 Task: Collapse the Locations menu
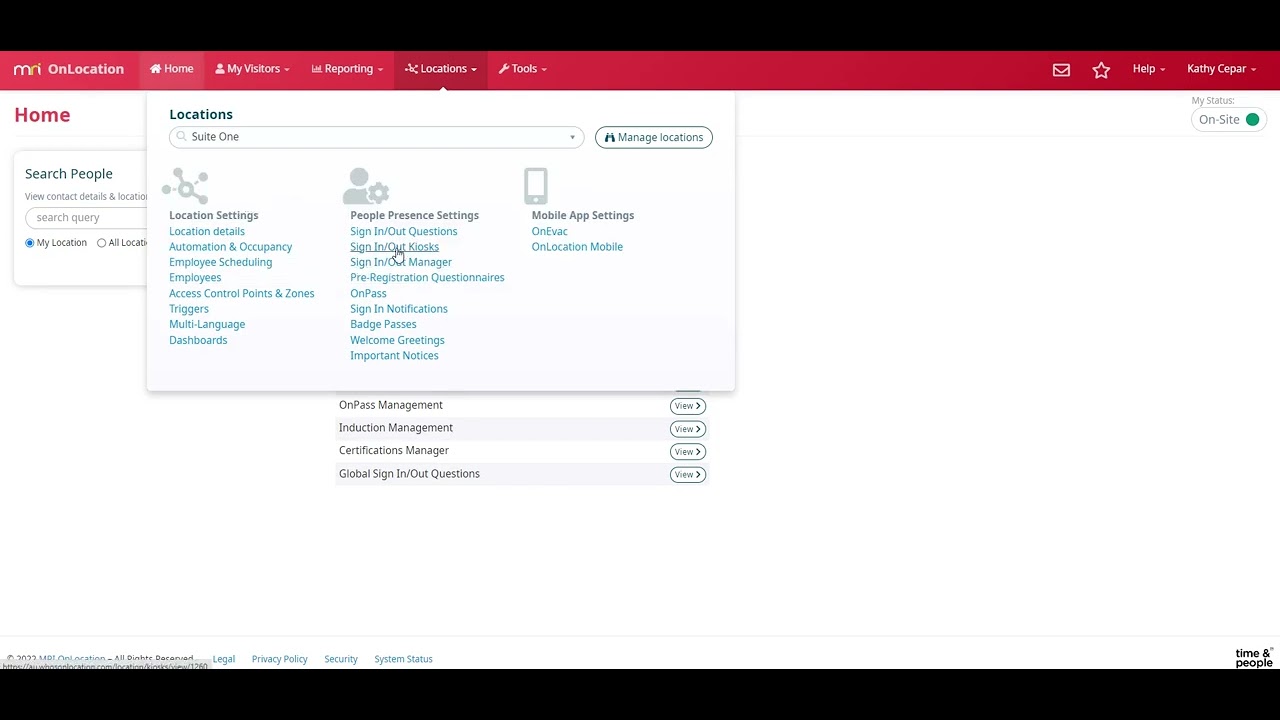click(x=441, y=69)
